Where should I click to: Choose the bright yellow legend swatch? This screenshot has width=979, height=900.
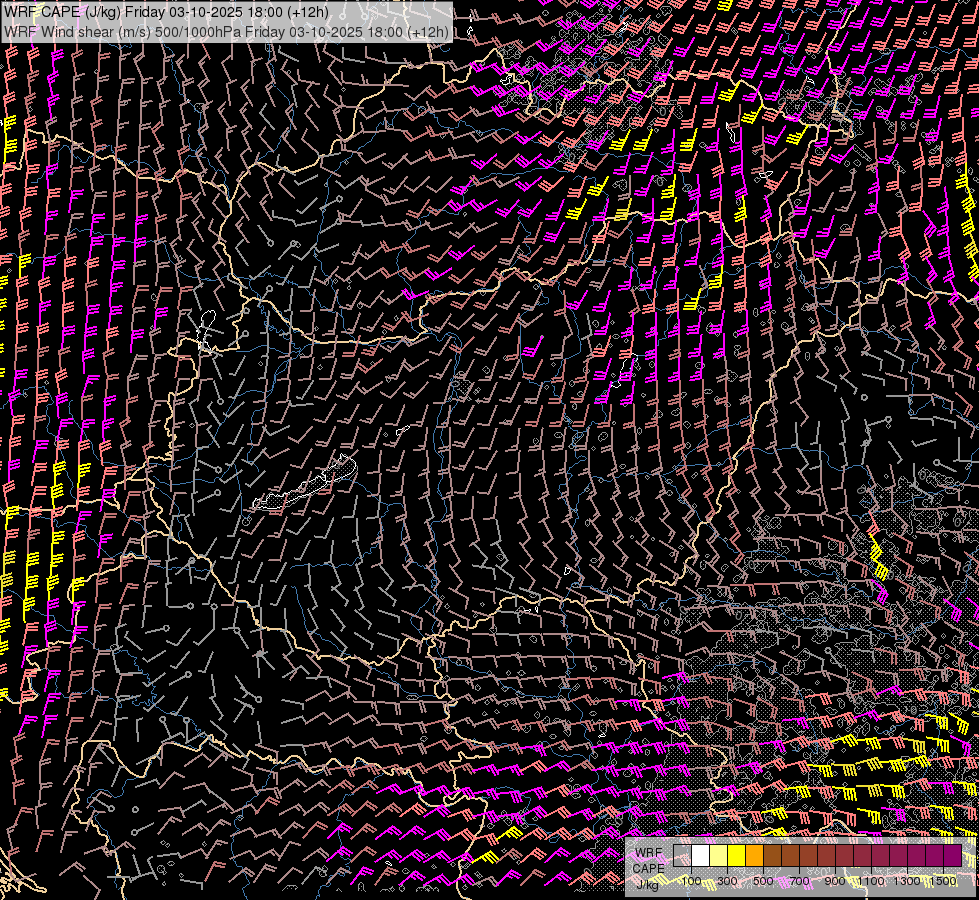737,856
